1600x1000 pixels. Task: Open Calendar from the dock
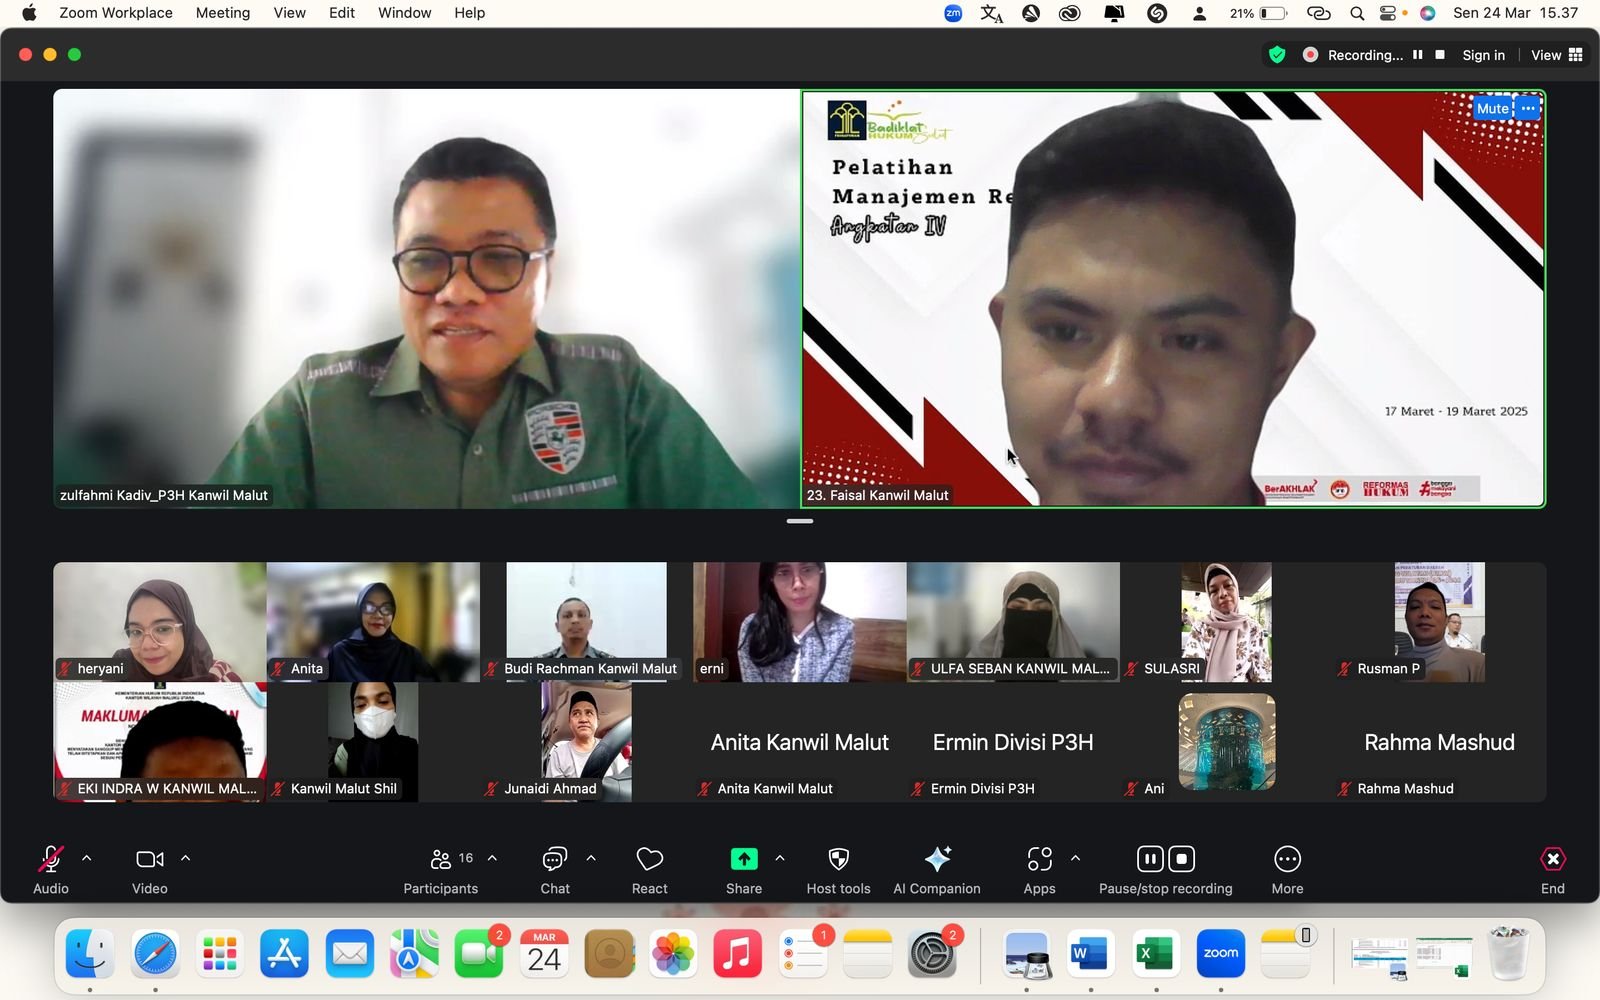point(544,953)
